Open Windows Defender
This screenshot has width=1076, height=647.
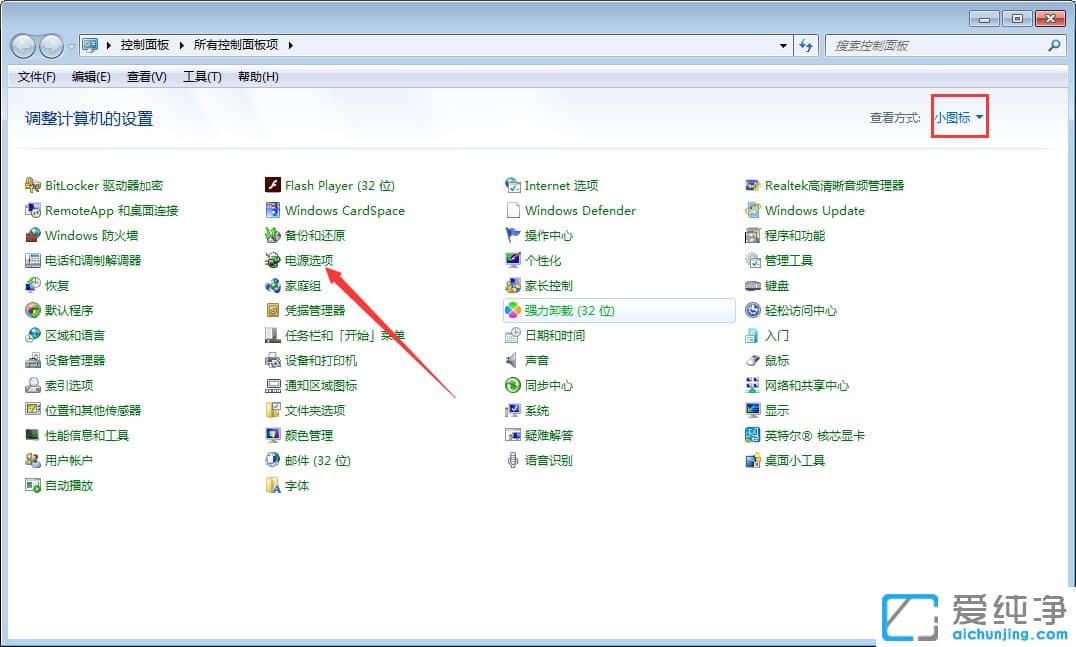(581, 210)
